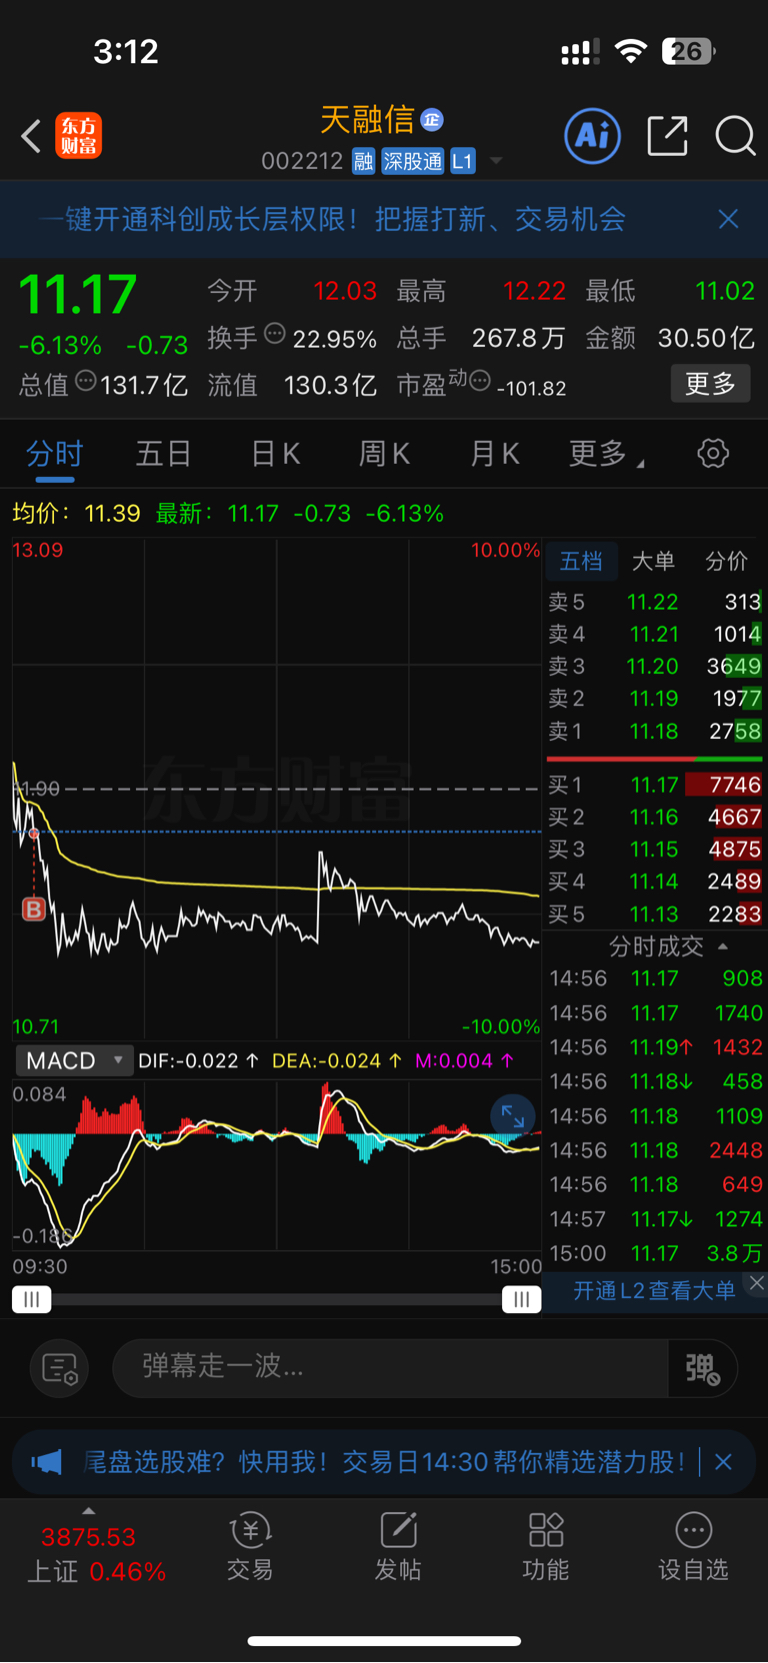Open the 发帖 post button

[398, 1546]
